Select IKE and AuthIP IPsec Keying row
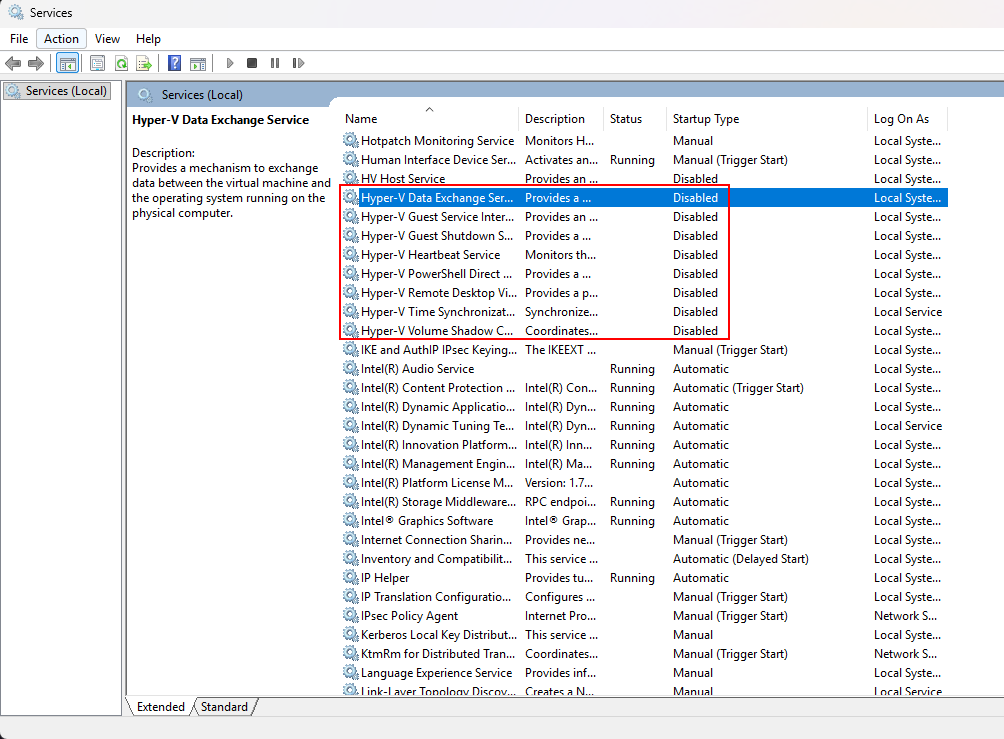Viewport: 1004px width, 739px height. [x=644, y=350]
